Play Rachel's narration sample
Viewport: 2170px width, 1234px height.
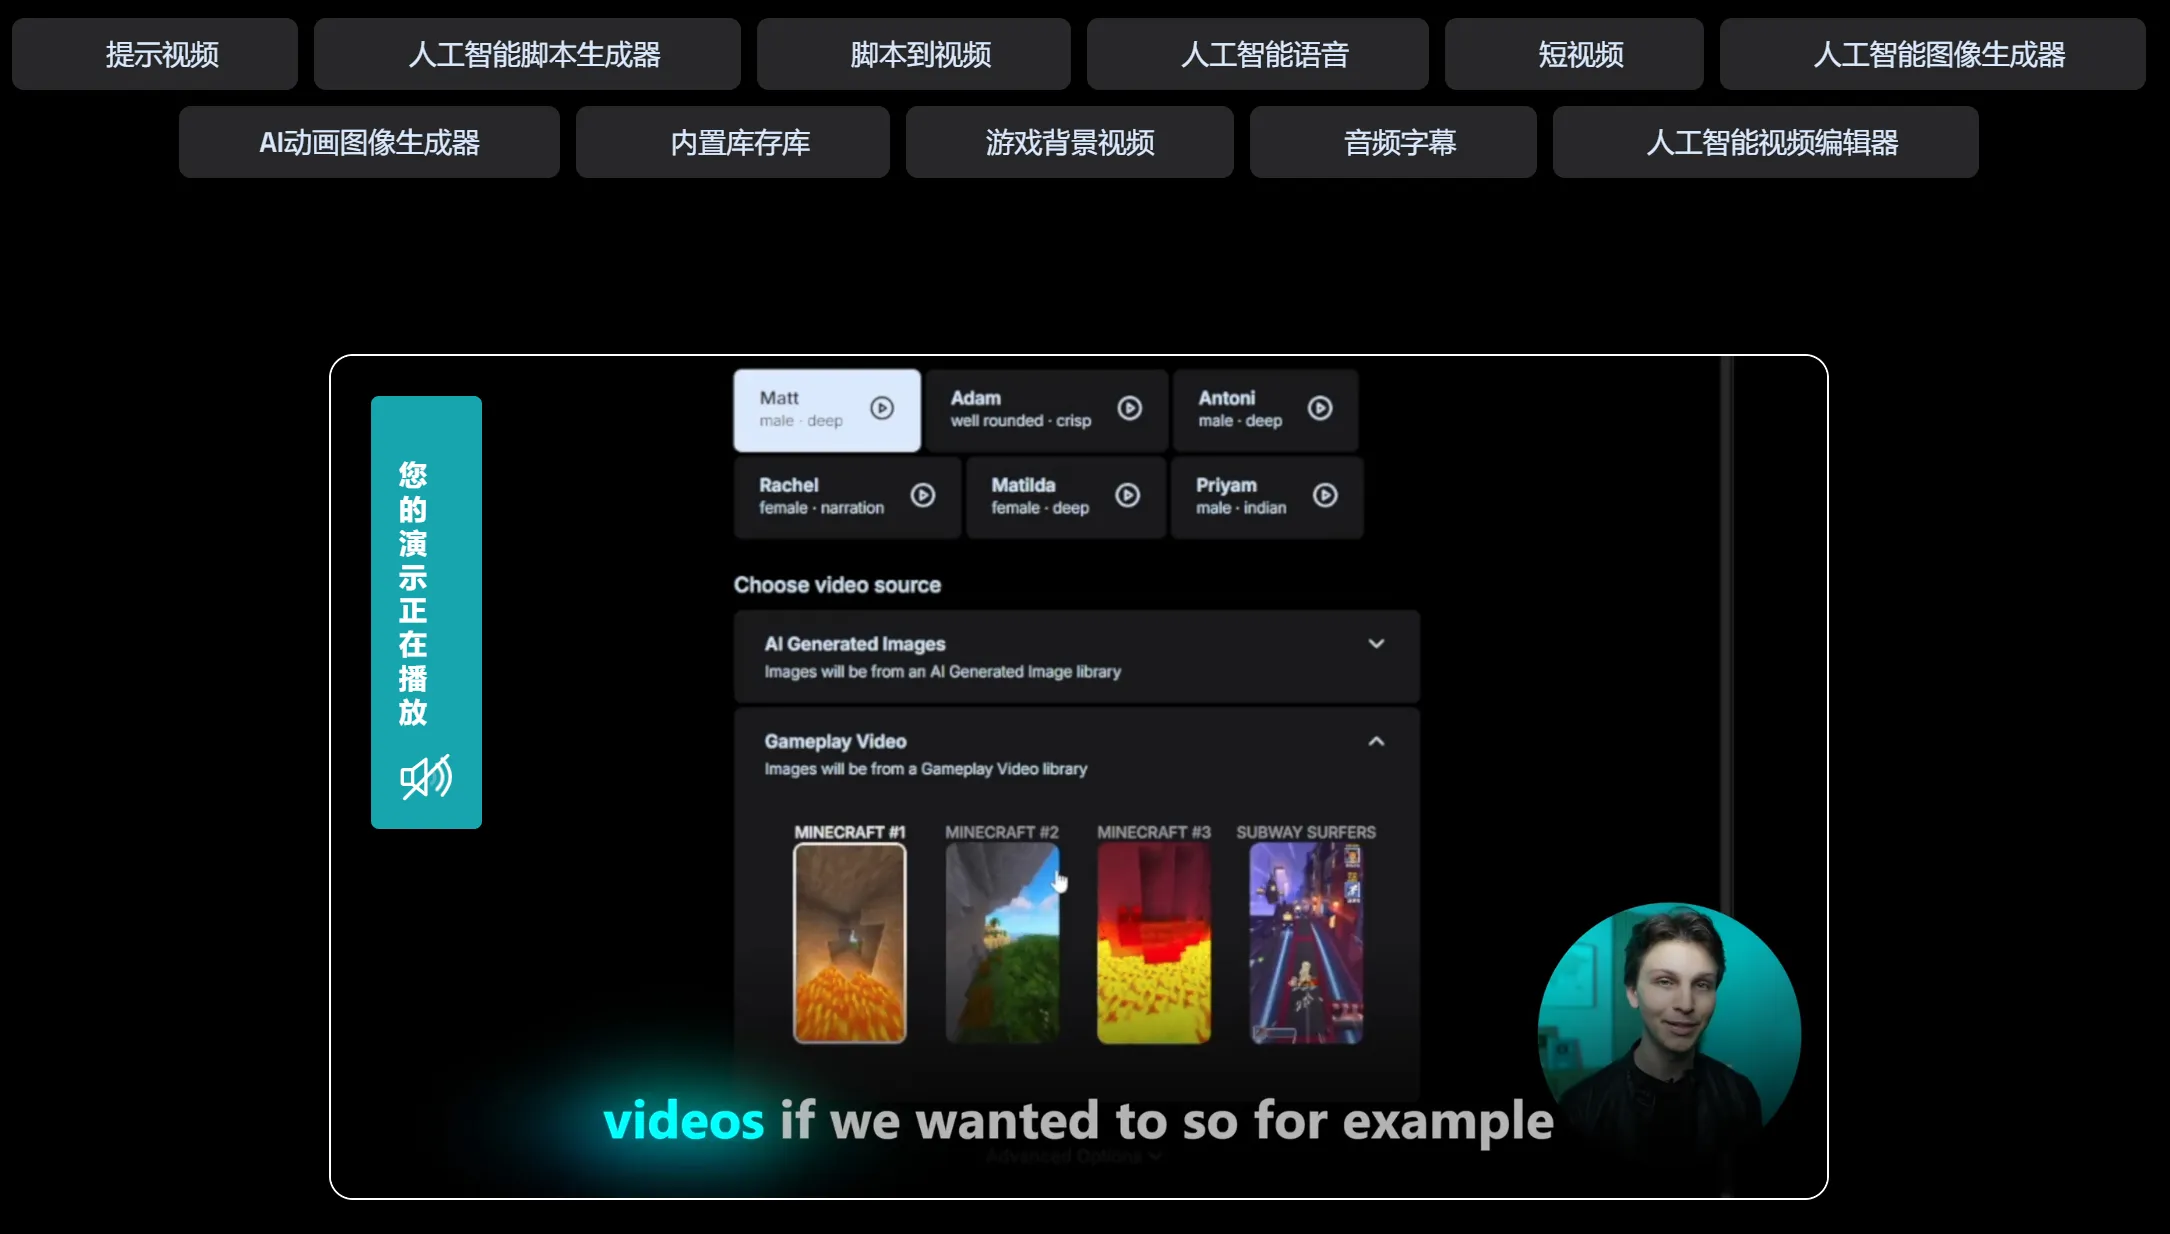tap(922, 496)
